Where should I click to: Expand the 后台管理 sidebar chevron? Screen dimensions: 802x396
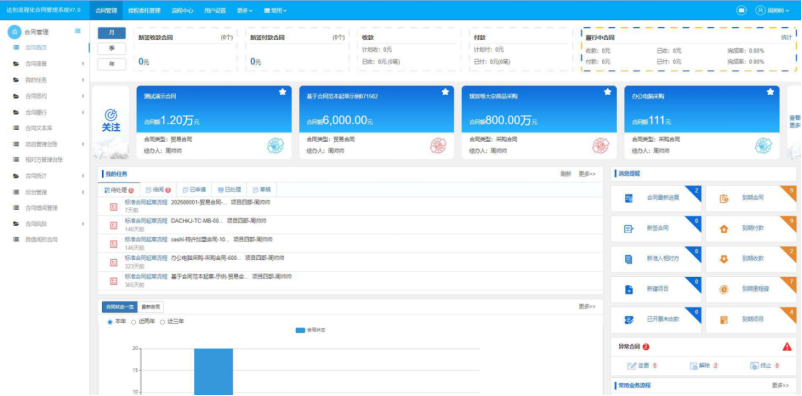(82, 192)
